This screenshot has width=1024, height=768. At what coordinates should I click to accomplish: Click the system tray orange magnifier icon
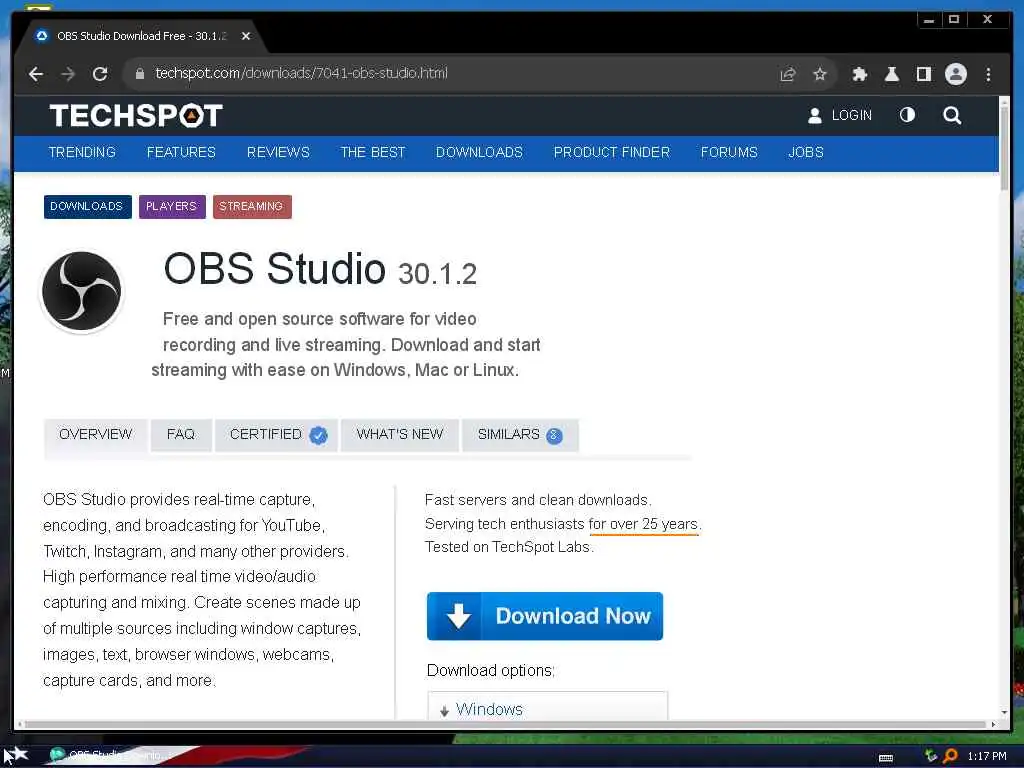pyautogui.click(x=950, y=756)
